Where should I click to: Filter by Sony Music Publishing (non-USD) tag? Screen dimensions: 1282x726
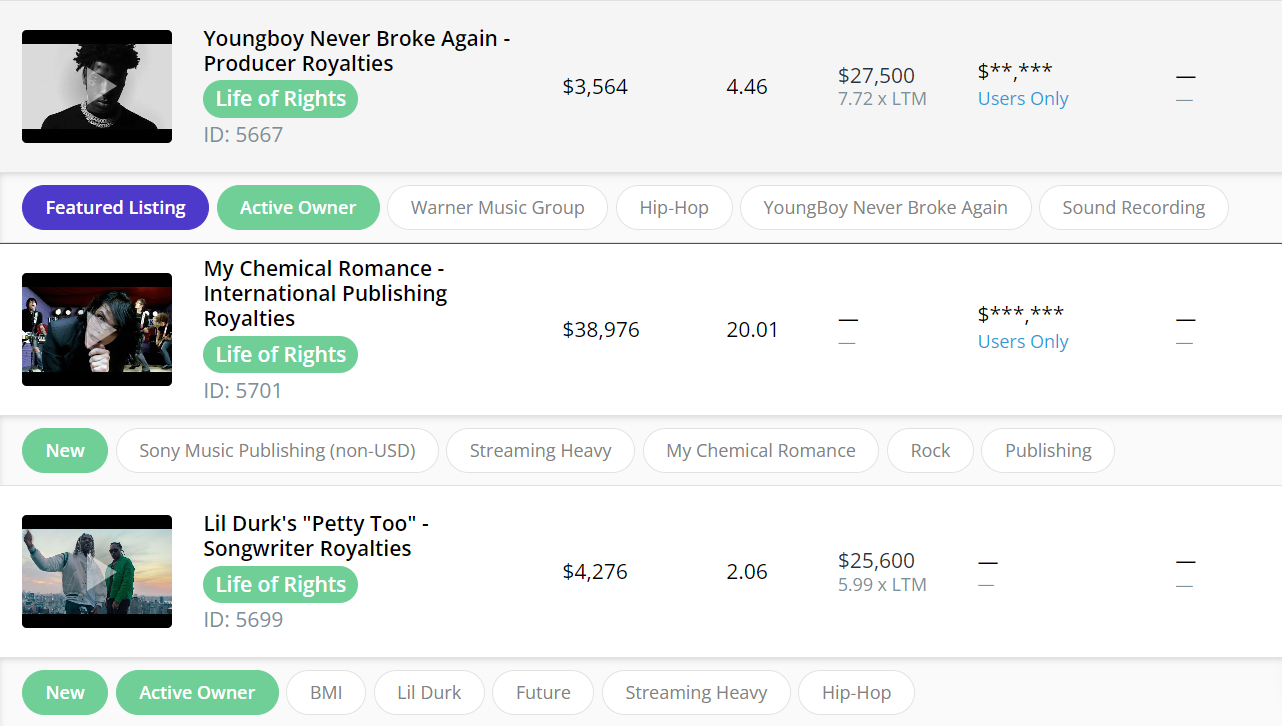point(277,451)
